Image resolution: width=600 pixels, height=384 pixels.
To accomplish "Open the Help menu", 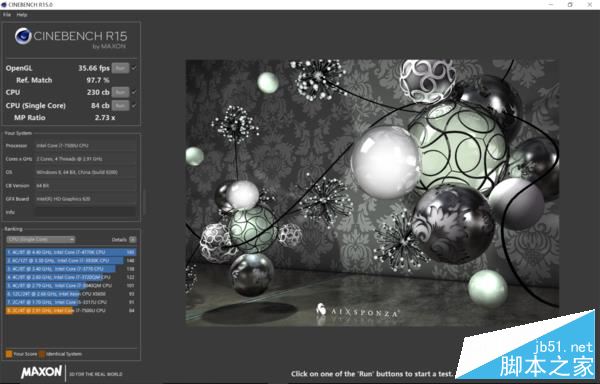I will pos(22,15).
